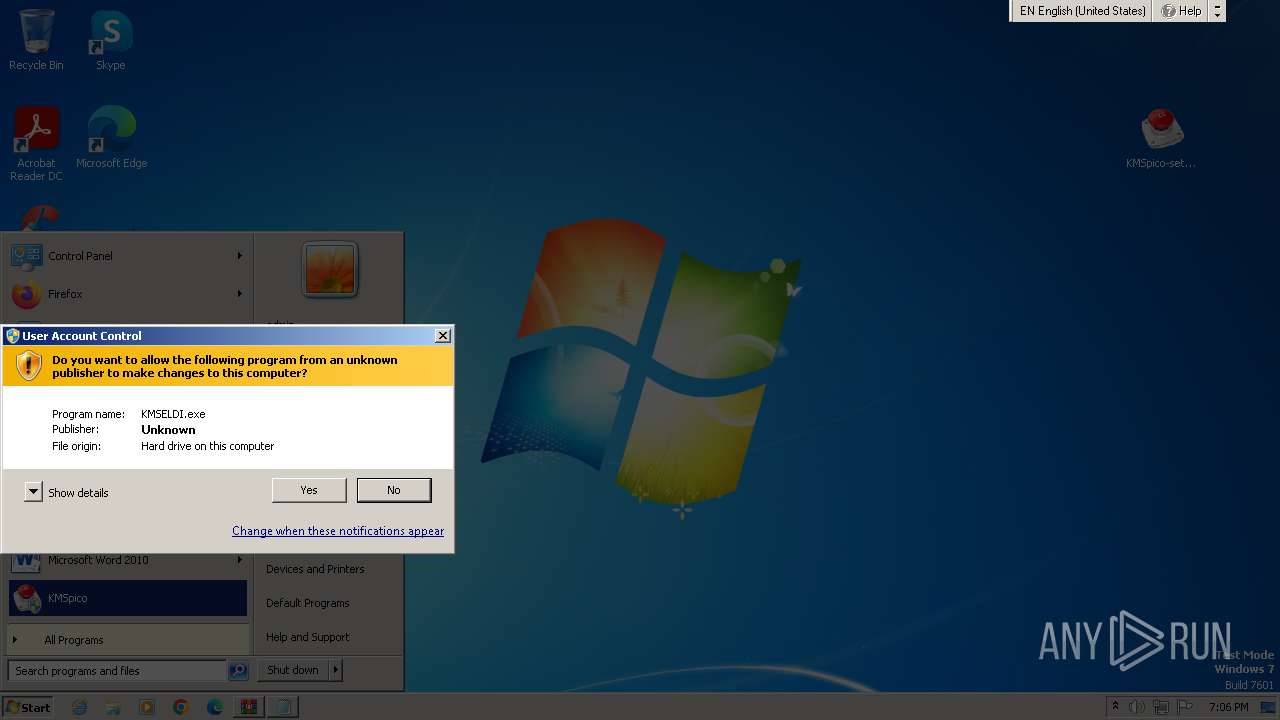Open Default Programs
Screen dimensions: 1280x720
pyautogui.click(x=308, y=603)
